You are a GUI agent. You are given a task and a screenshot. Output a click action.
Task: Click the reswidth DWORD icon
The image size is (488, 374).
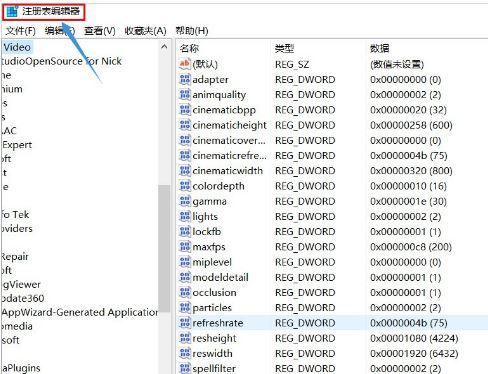pos(185,353)
